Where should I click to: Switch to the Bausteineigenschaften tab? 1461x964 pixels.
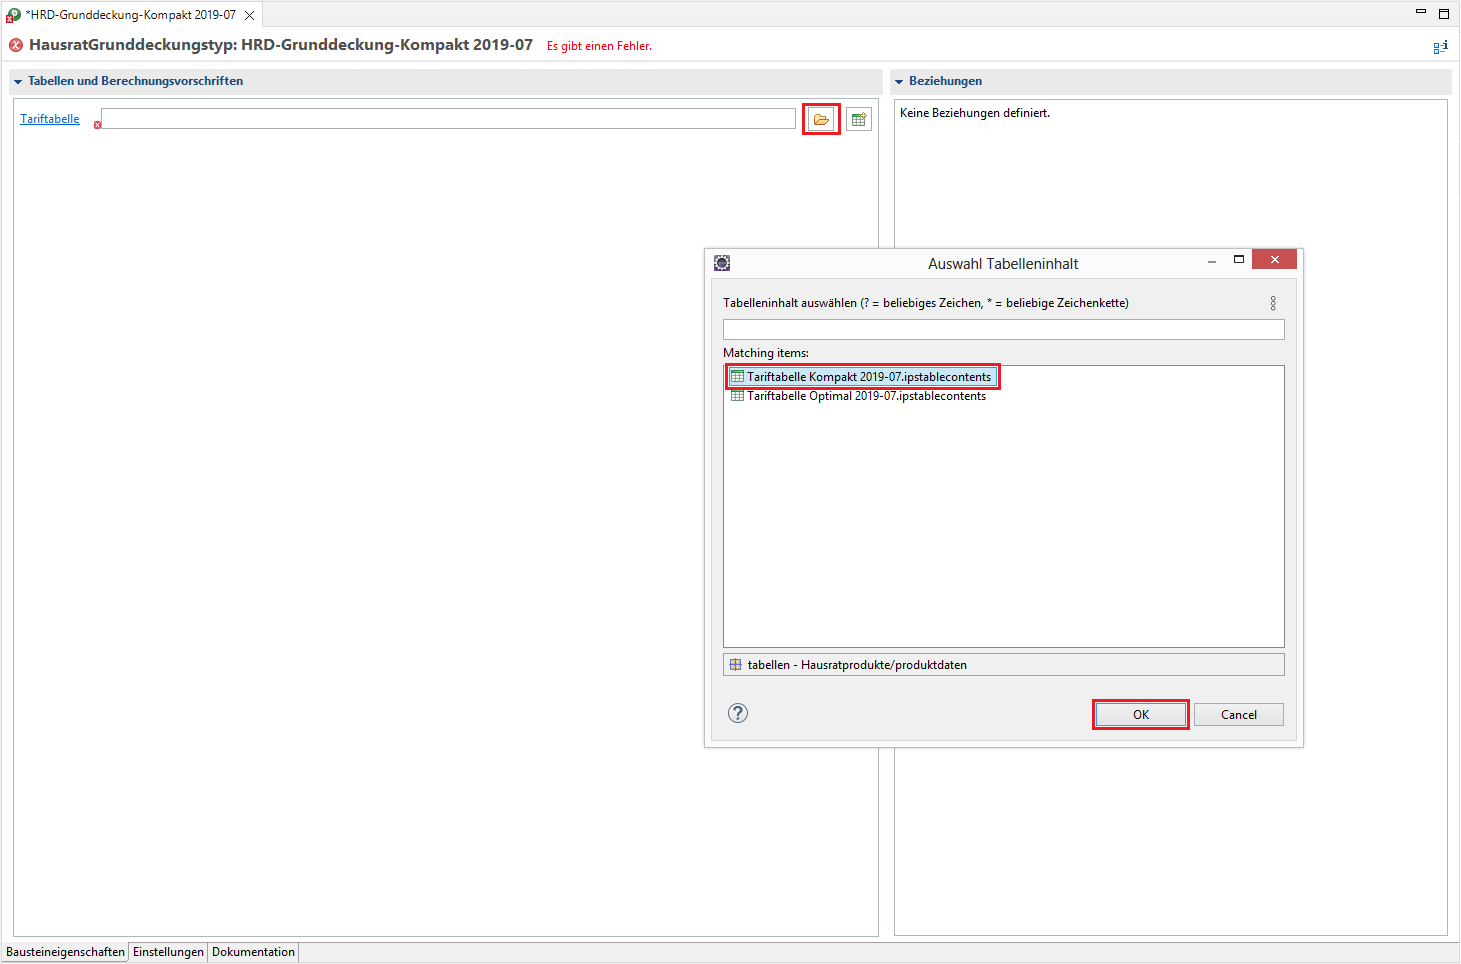point(66,952)
